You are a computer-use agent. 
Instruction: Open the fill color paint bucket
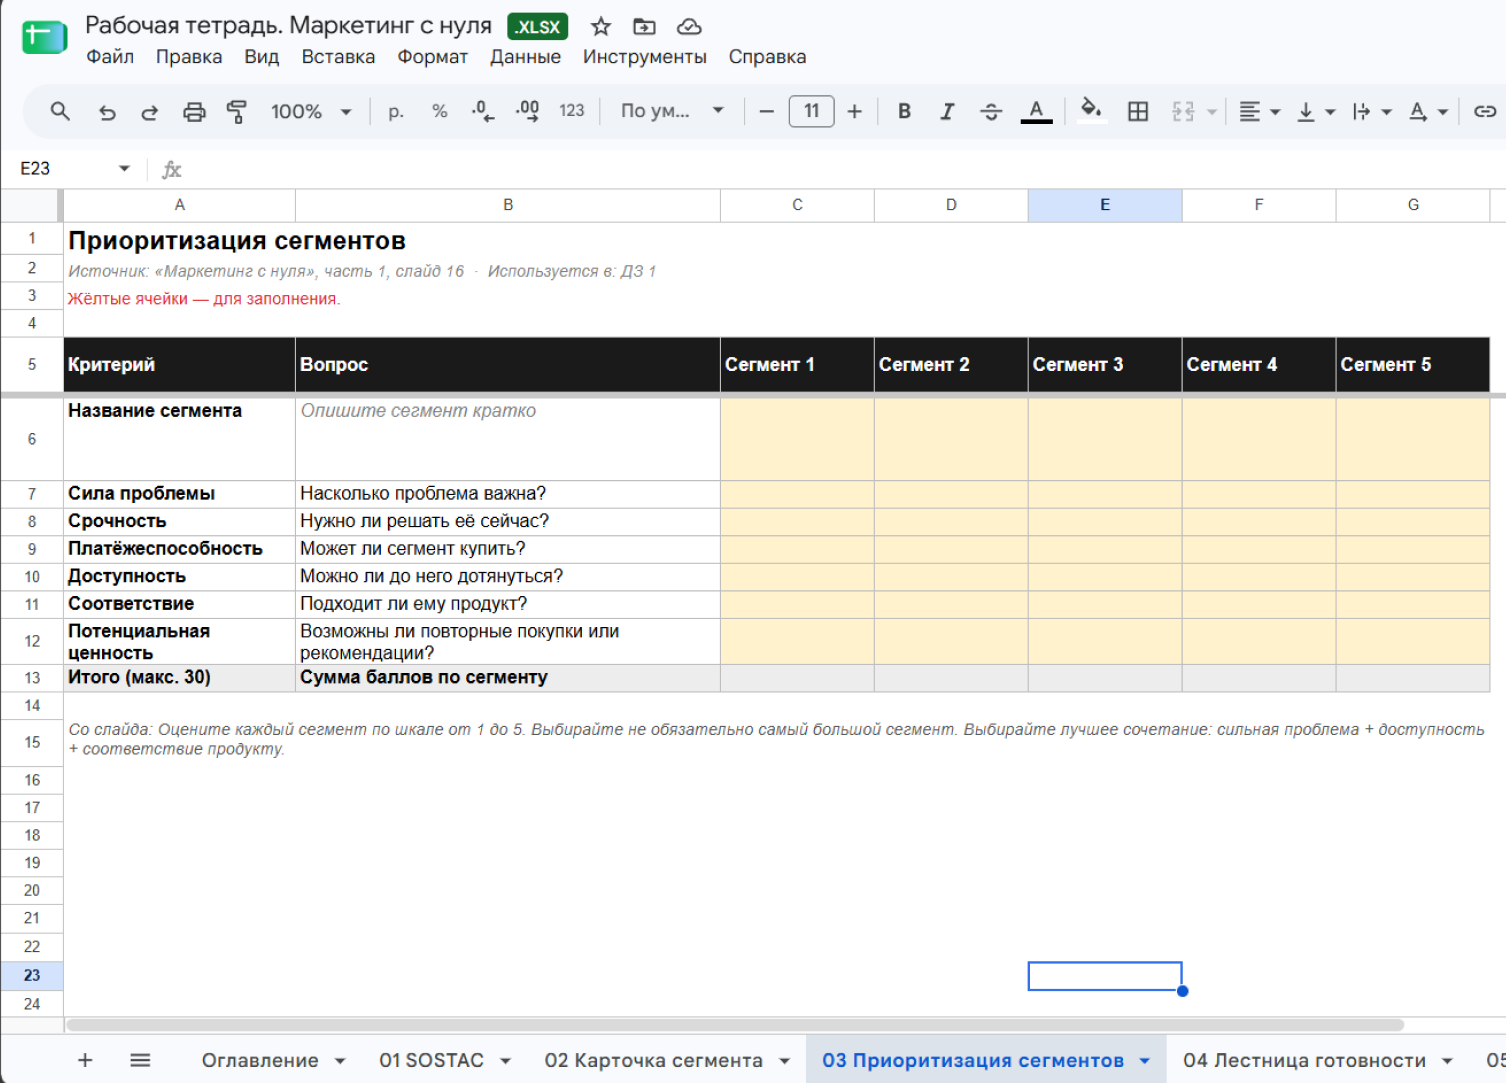pyautogui.click(x=1091, y=111)
